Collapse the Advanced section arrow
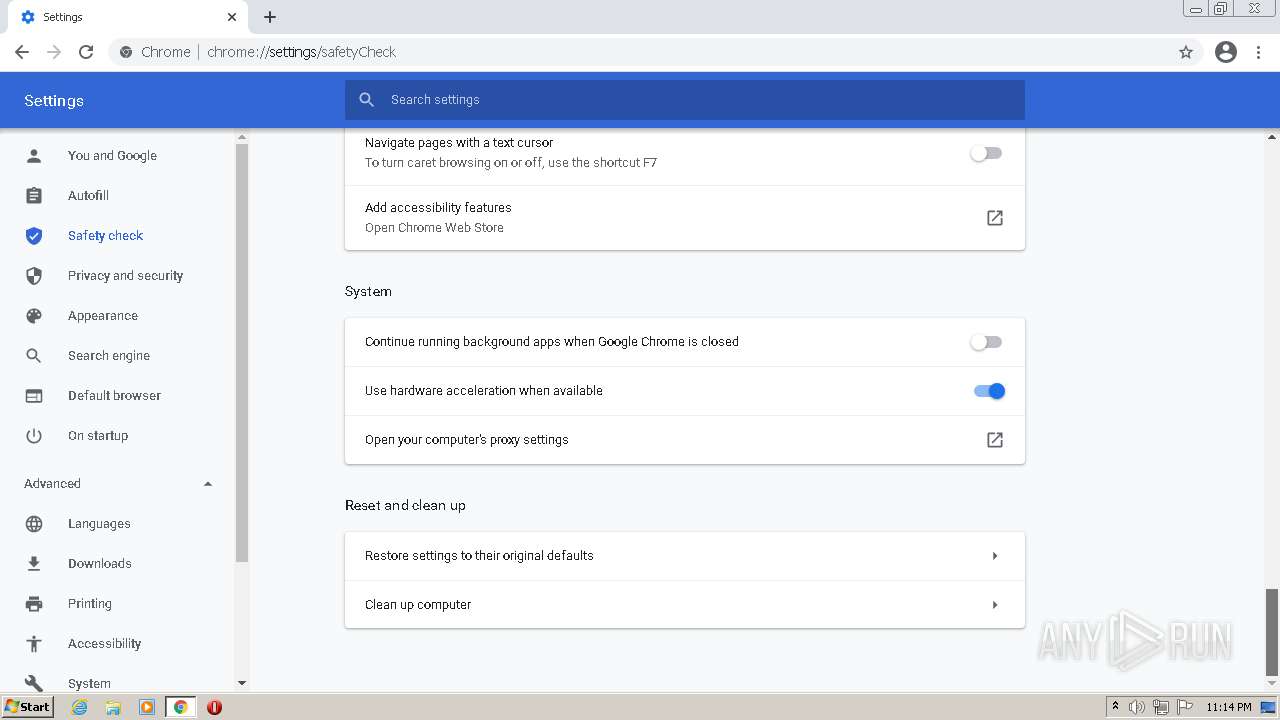 [208, 484]
